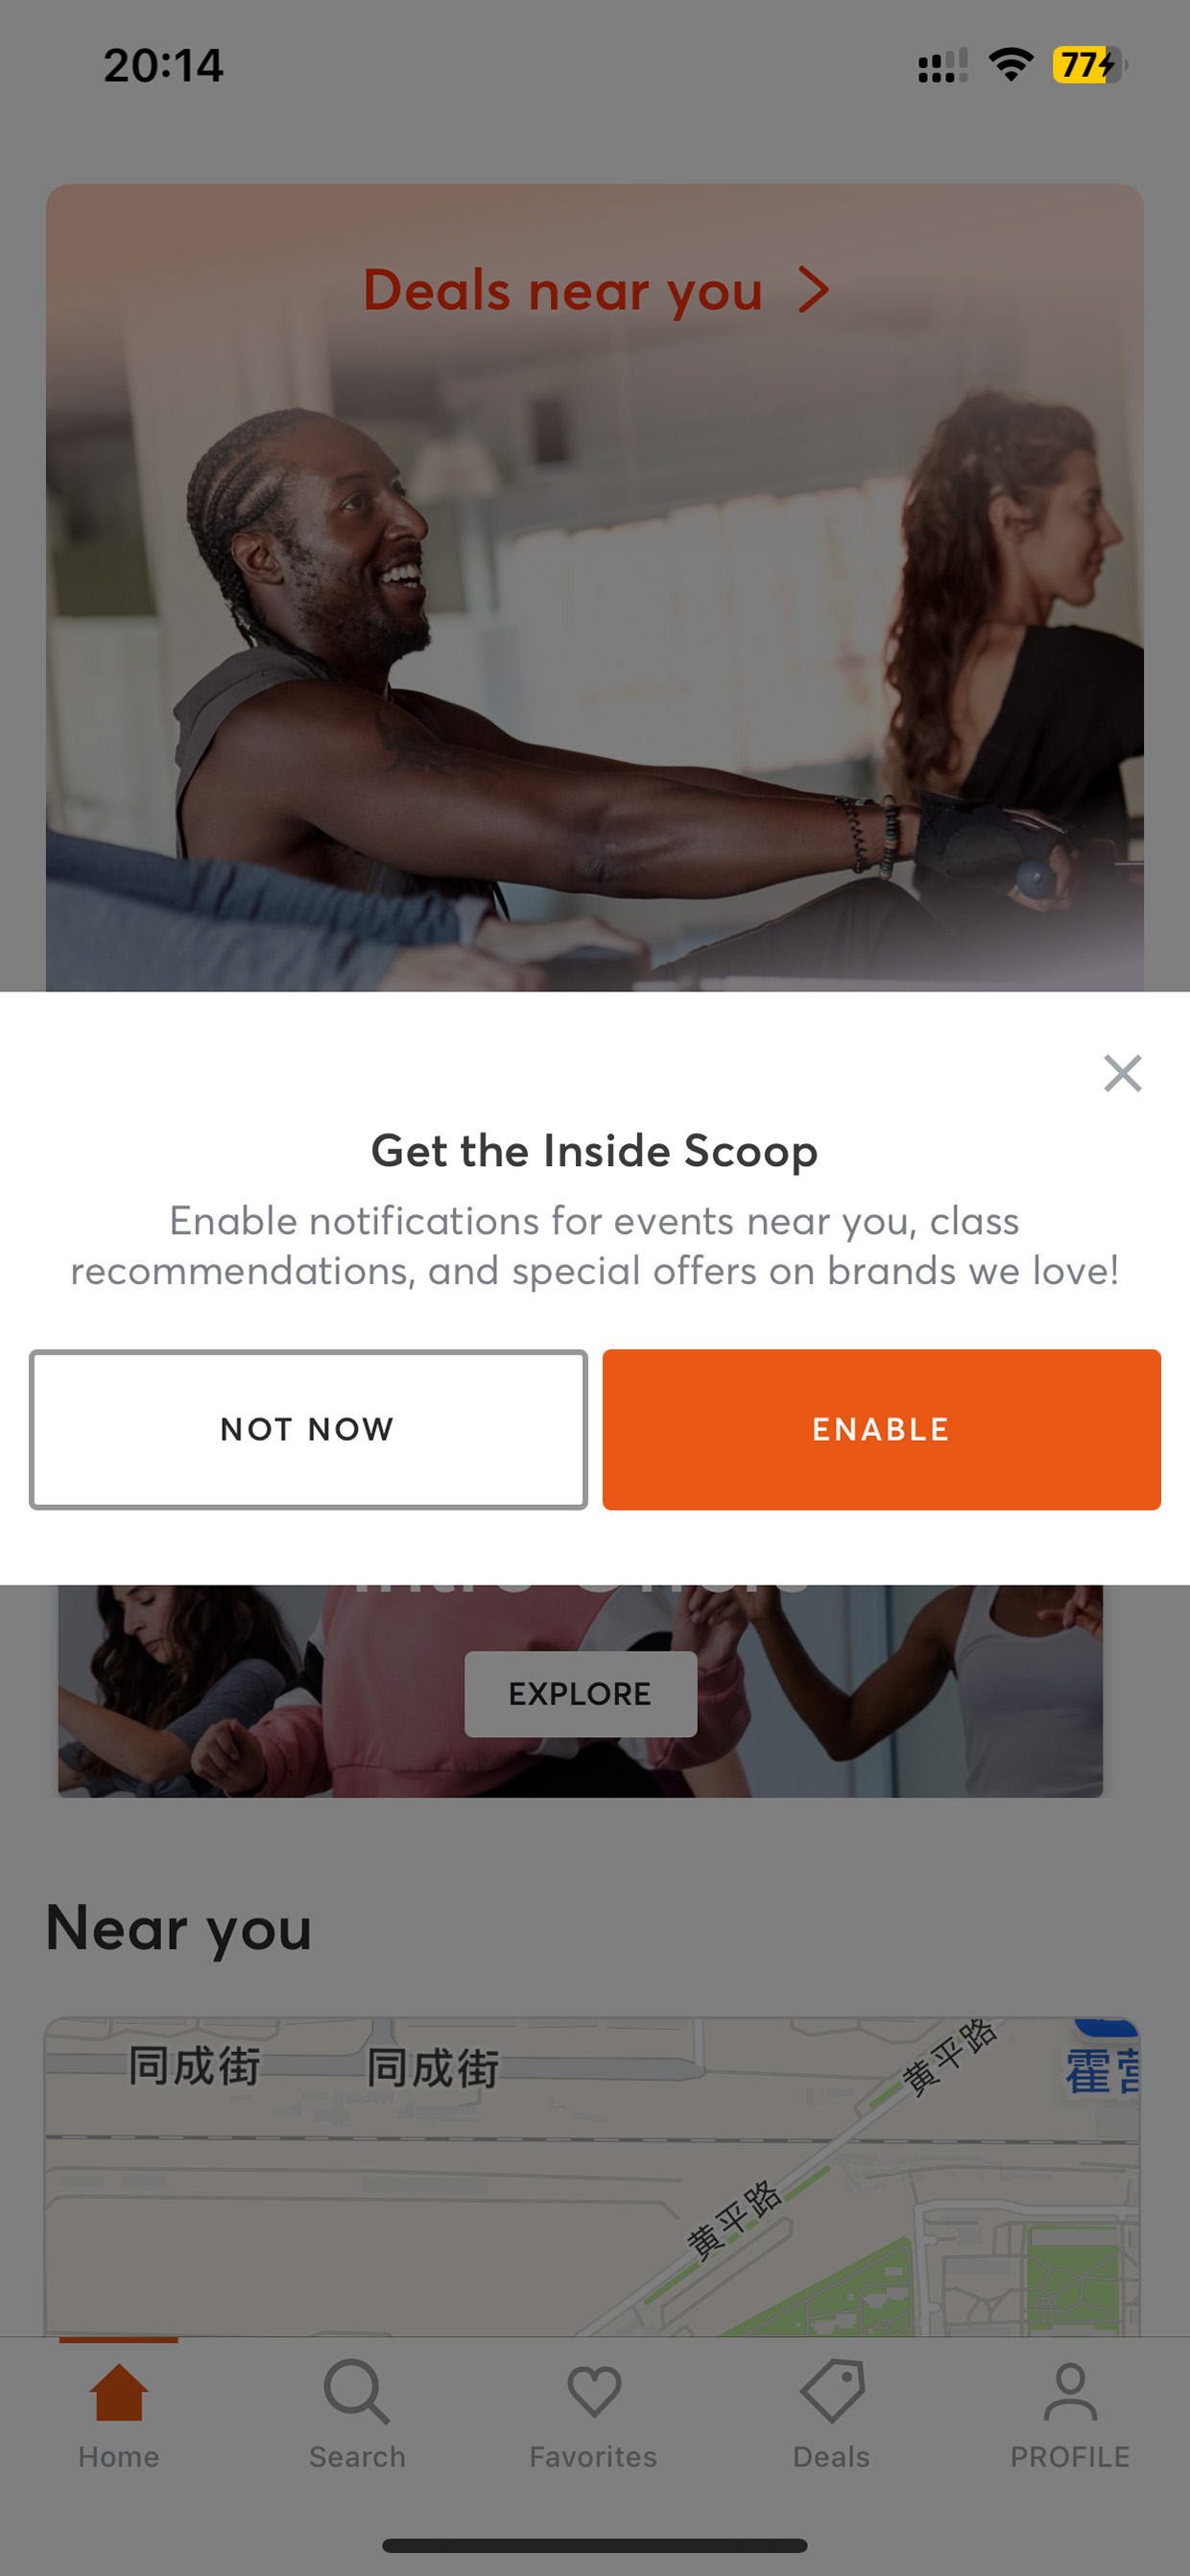Choose NOT NOW for notifications
Screen dimensions: 1190x2576
(308, 1429)
